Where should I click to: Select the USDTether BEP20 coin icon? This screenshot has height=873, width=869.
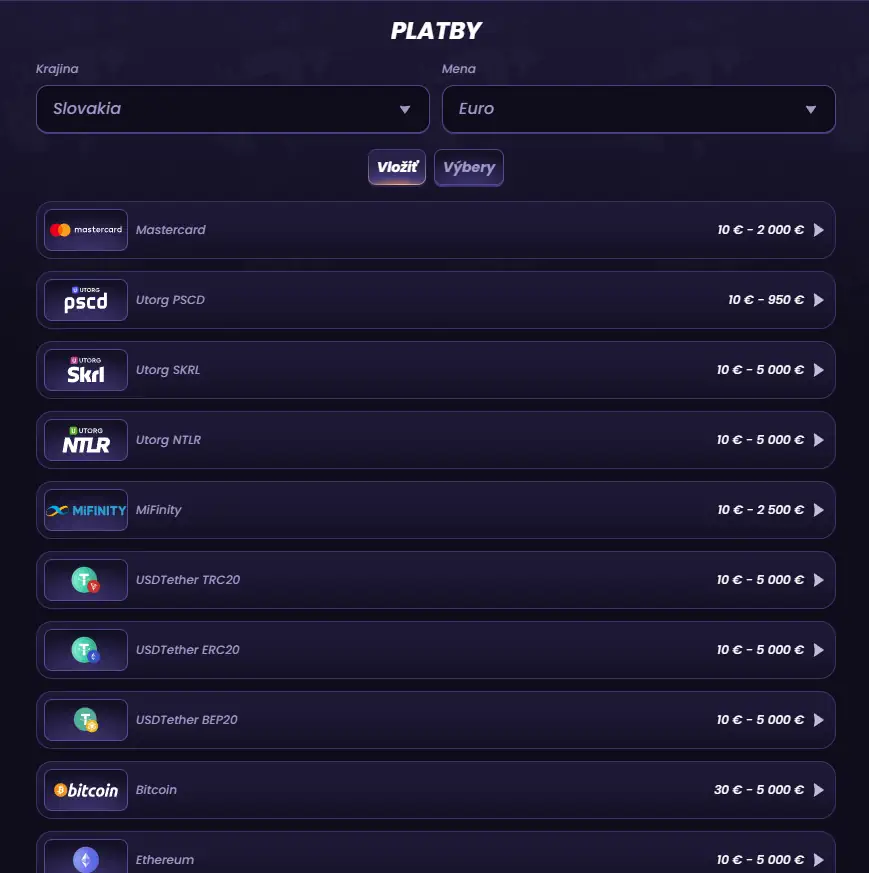[x=86, y=720]
